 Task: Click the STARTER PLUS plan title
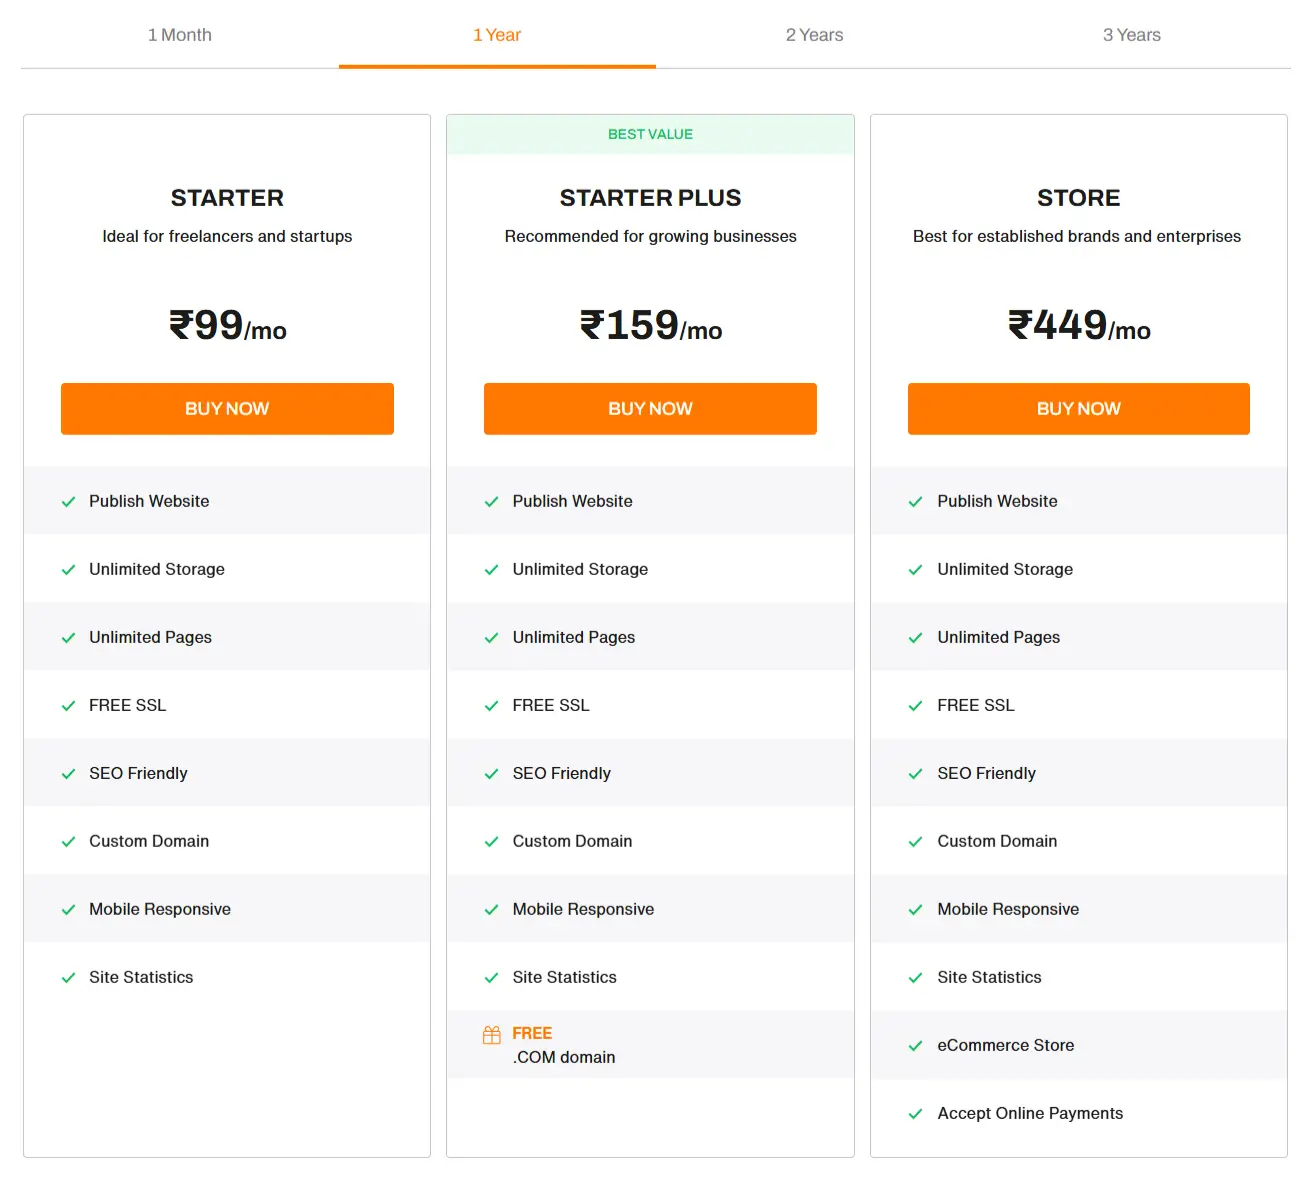pos(650,197)
